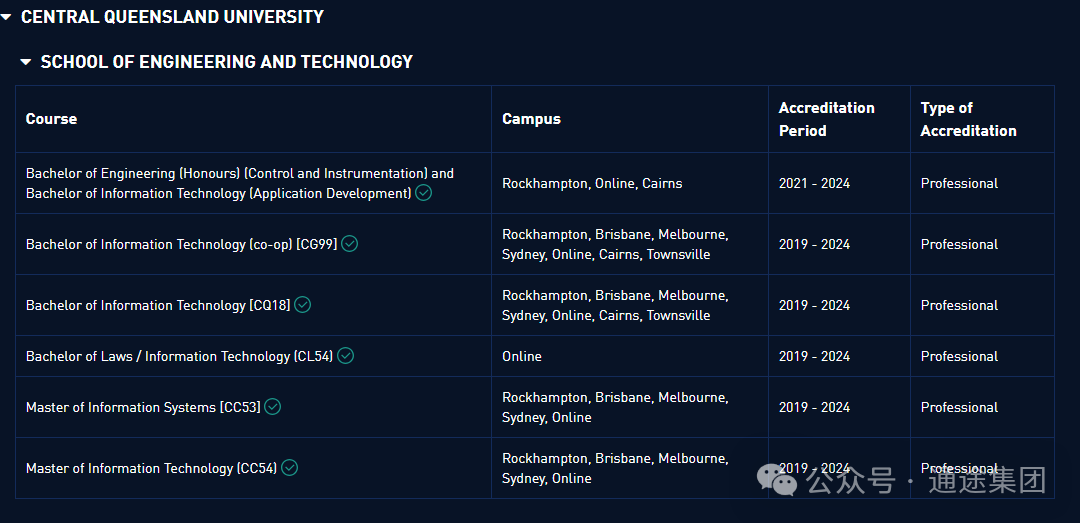Click the checkmark icon after Laws / Information Technology (CL54)
Viewport: 1080px width, 523px height.
point(345,356)
